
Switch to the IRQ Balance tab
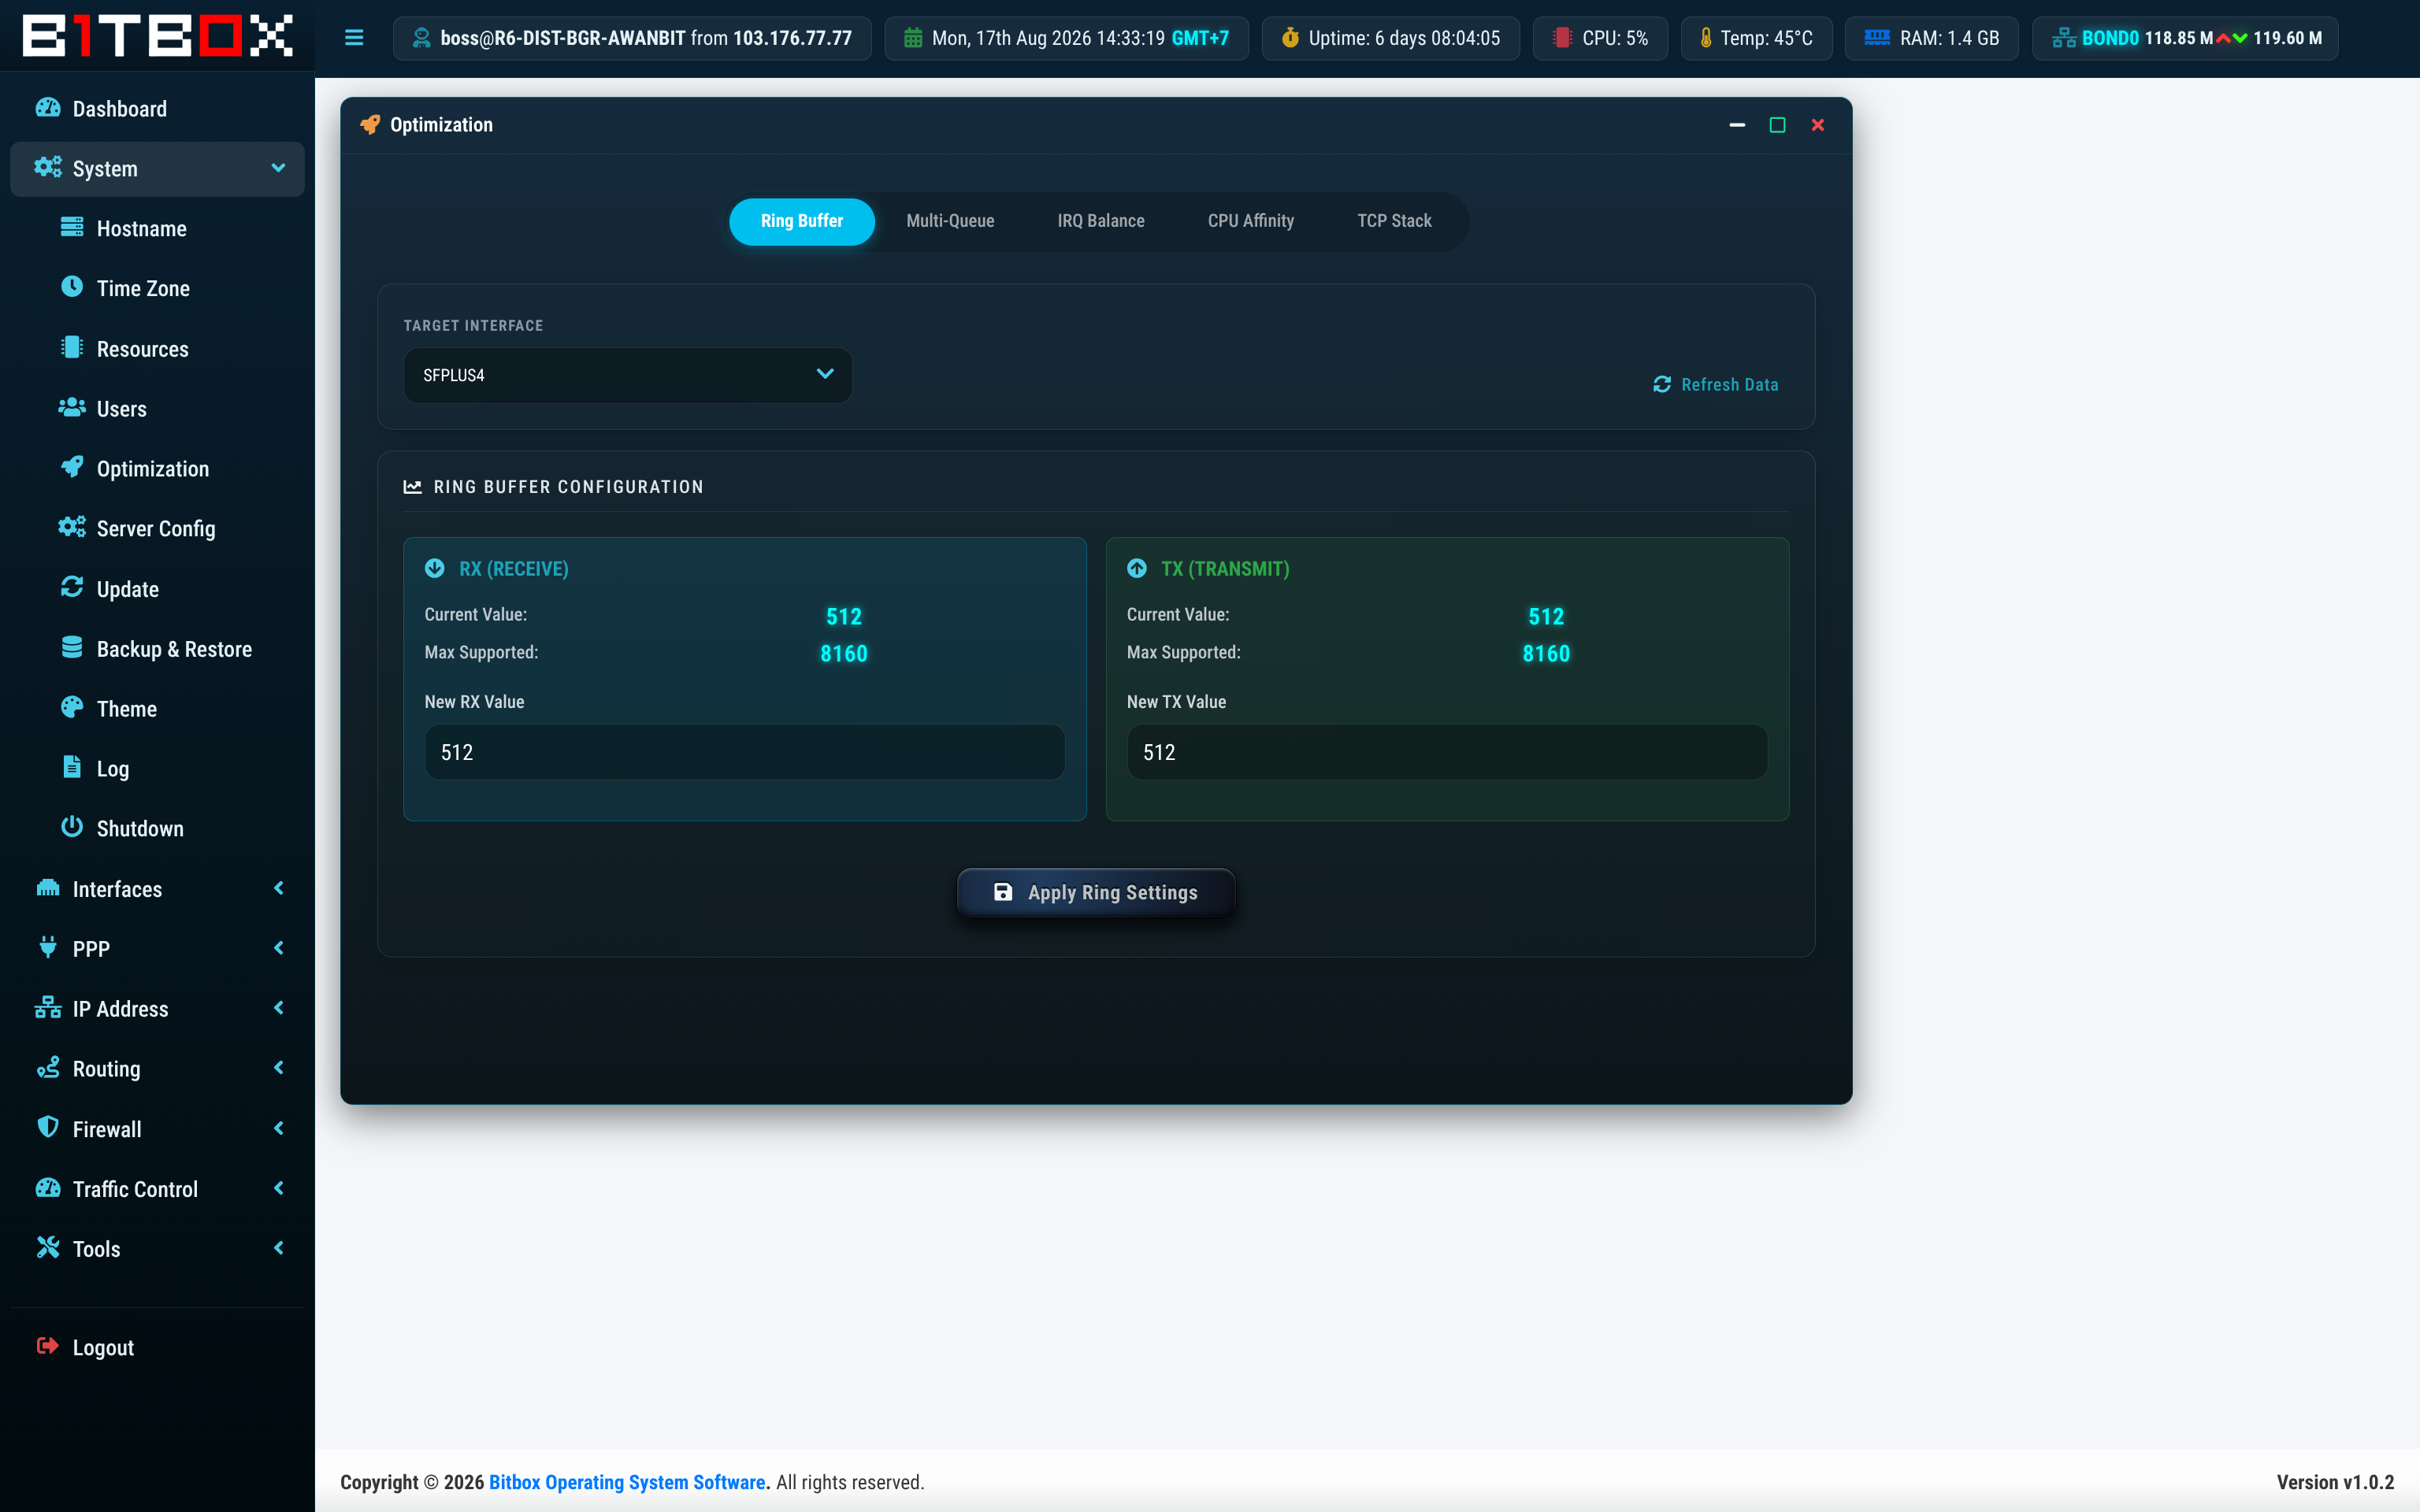tap(1100, 221)
